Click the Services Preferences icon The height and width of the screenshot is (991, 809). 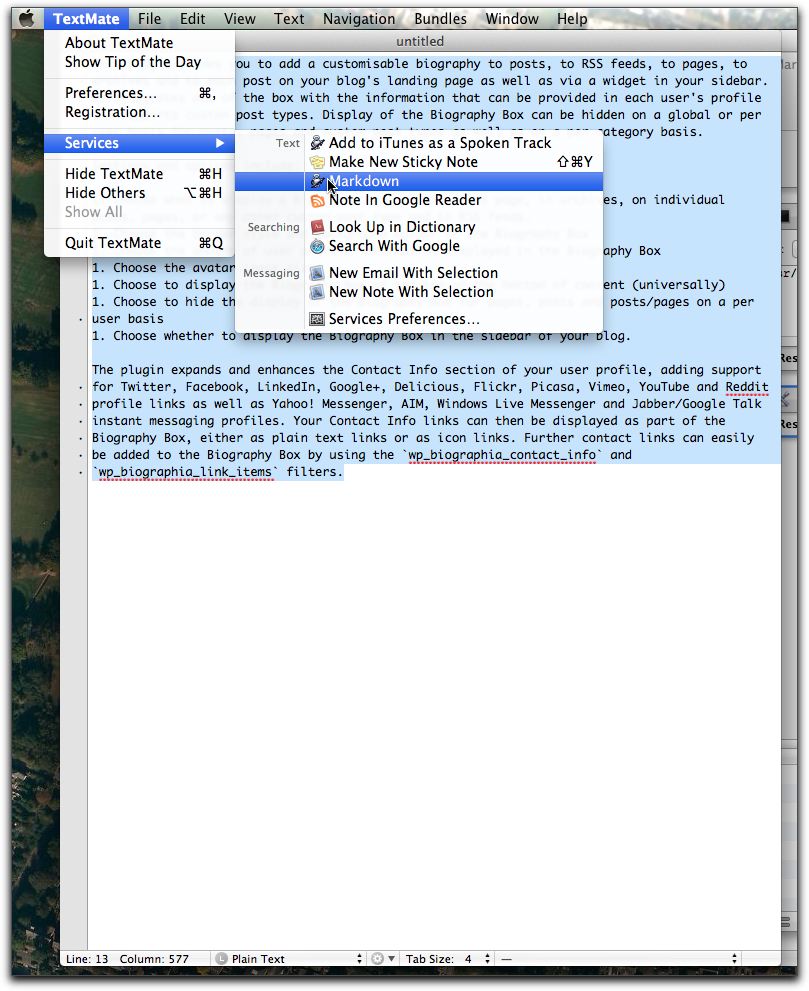(317, 319)
